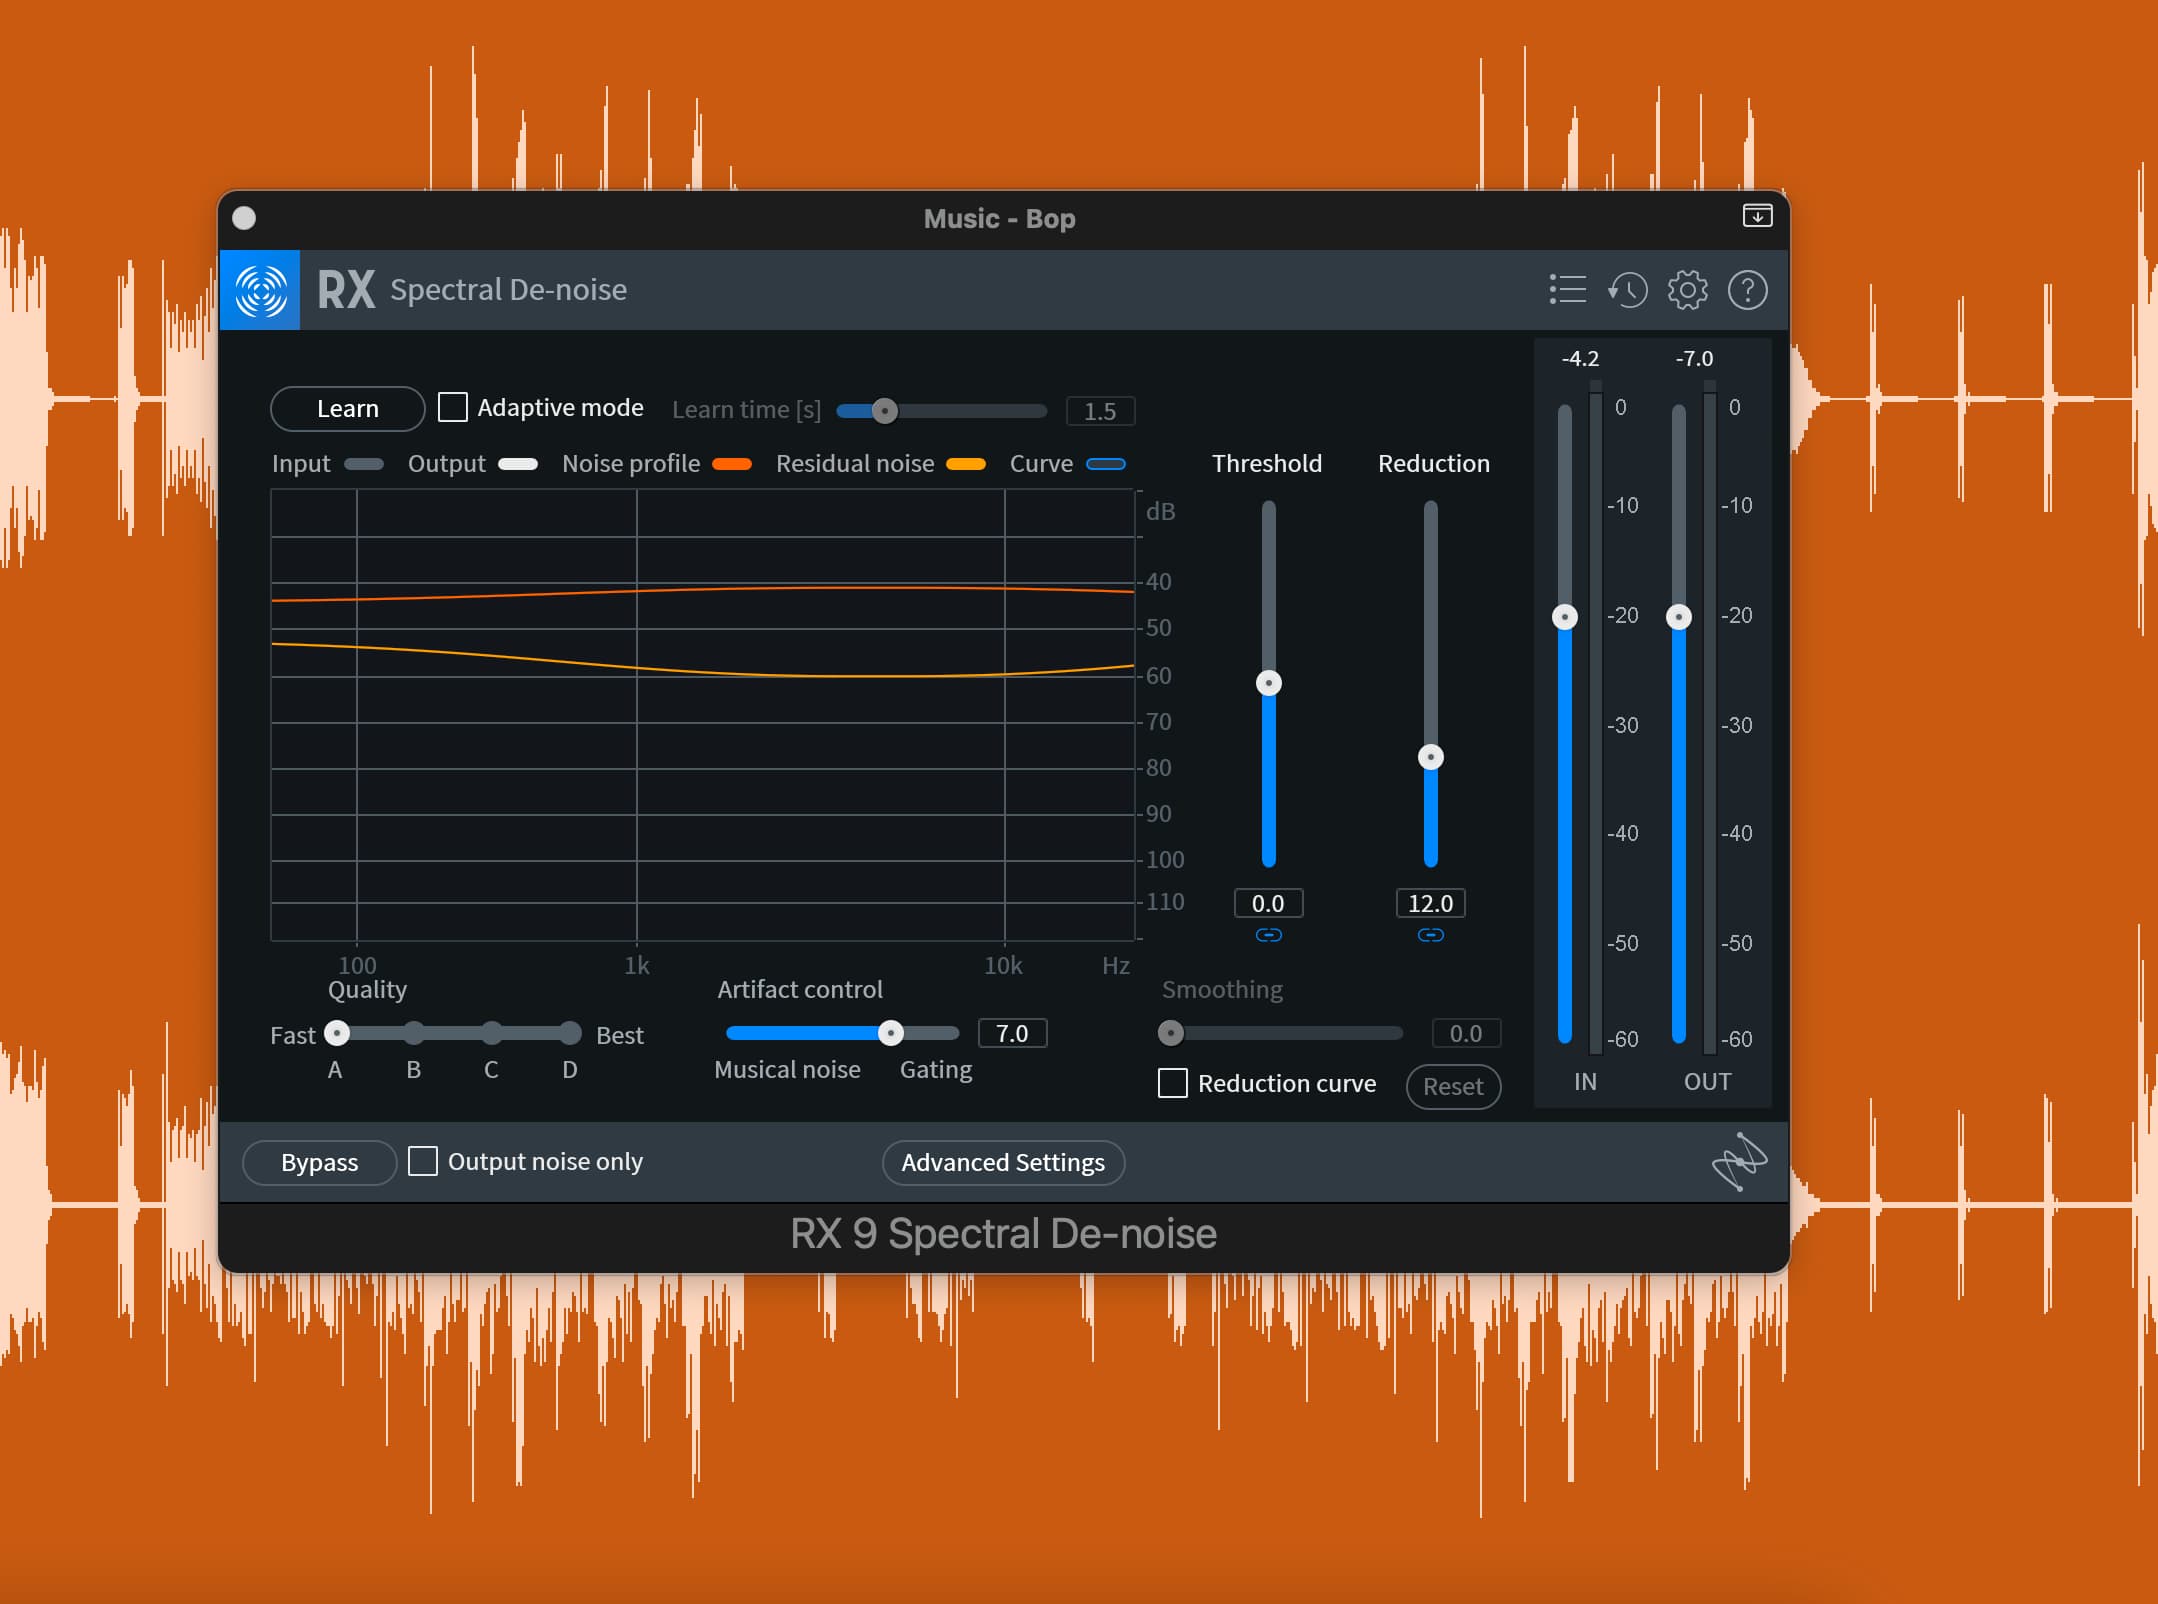Open the preset list icon
This screenshot has width=2158, height=1604.
coord(1567,290)
